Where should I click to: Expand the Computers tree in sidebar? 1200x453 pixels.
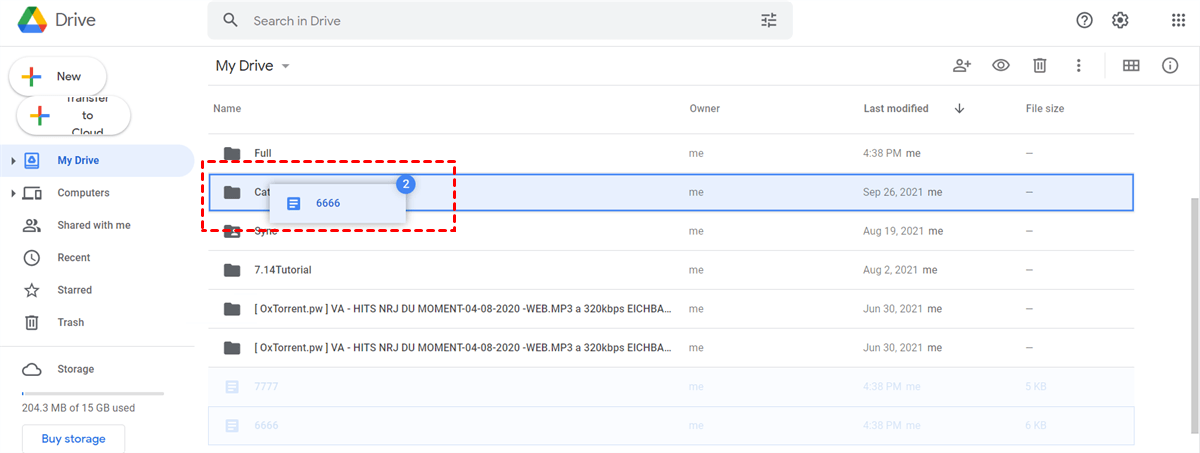tap(13, 193)
